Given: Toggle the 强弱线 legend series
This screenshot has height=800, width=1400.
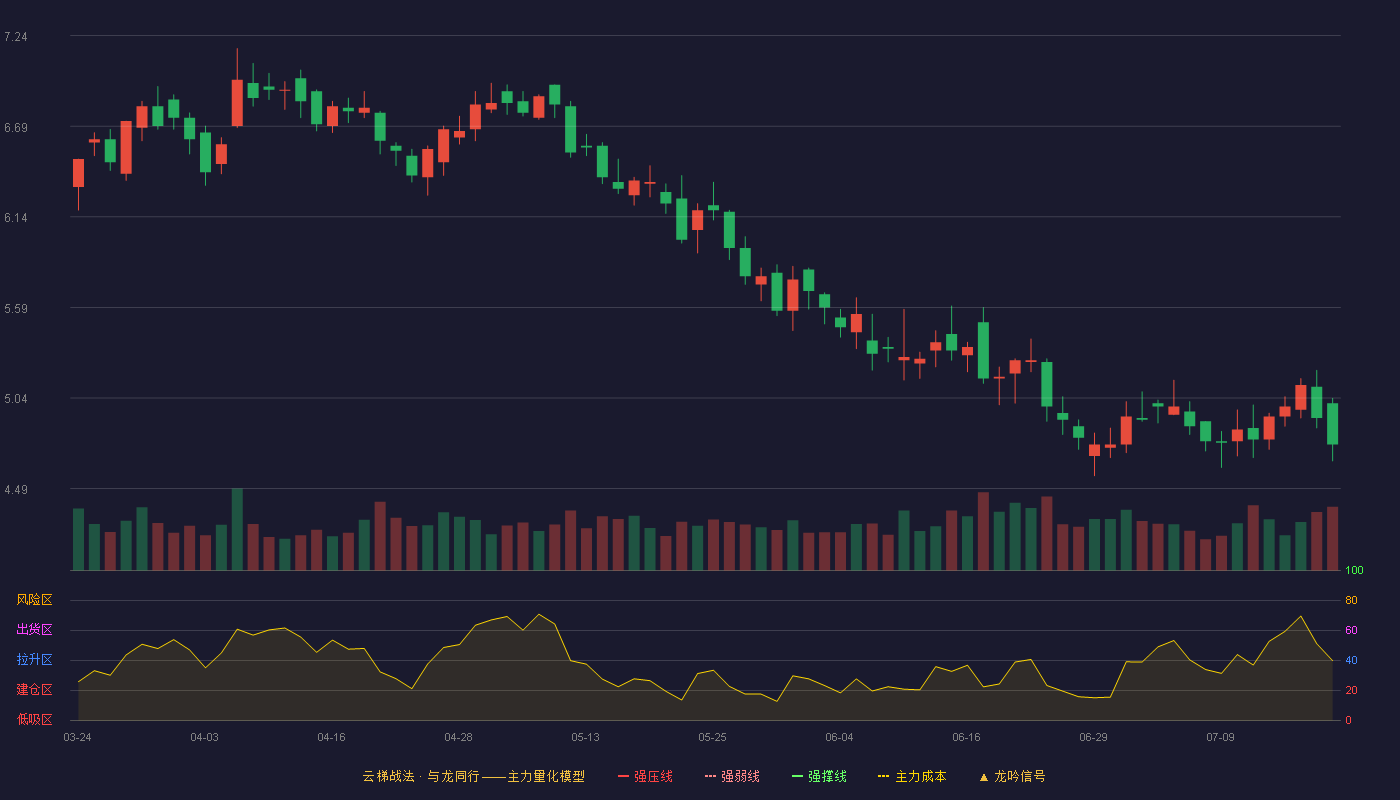Looking at the screenshot, I should coord(732,776).
